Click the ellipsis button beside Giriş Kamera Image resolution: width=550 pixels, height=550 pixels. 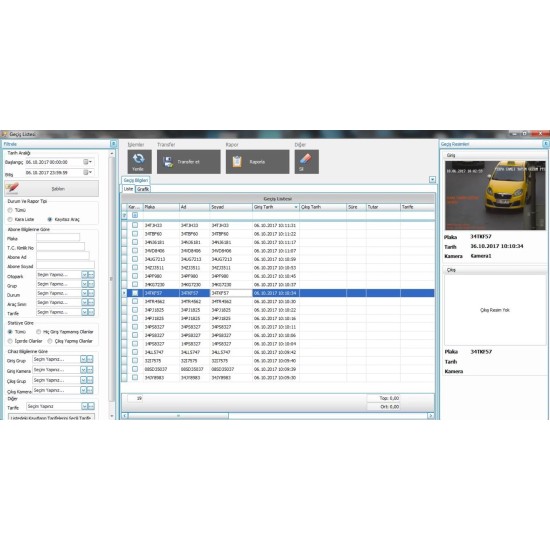click(x=90, y=370)
